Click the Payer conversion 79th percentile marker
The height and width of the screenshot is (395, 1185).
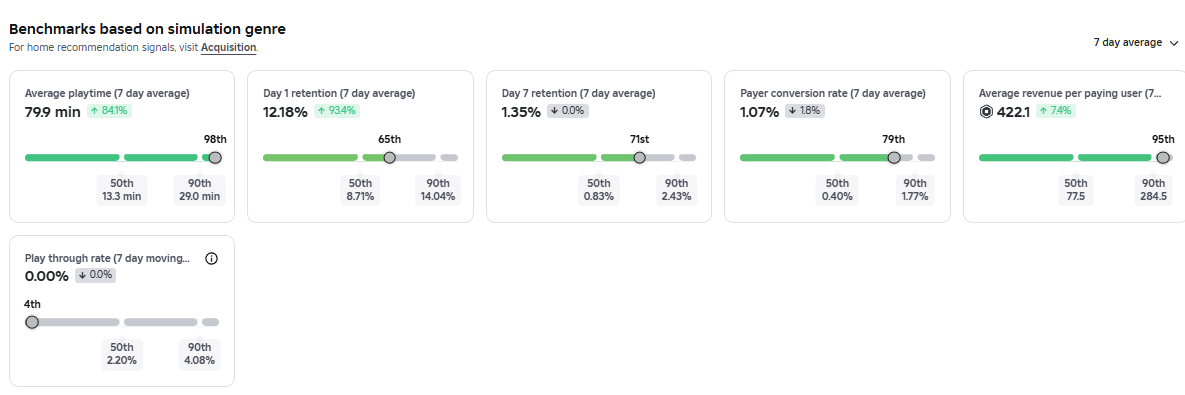(894, 158)
